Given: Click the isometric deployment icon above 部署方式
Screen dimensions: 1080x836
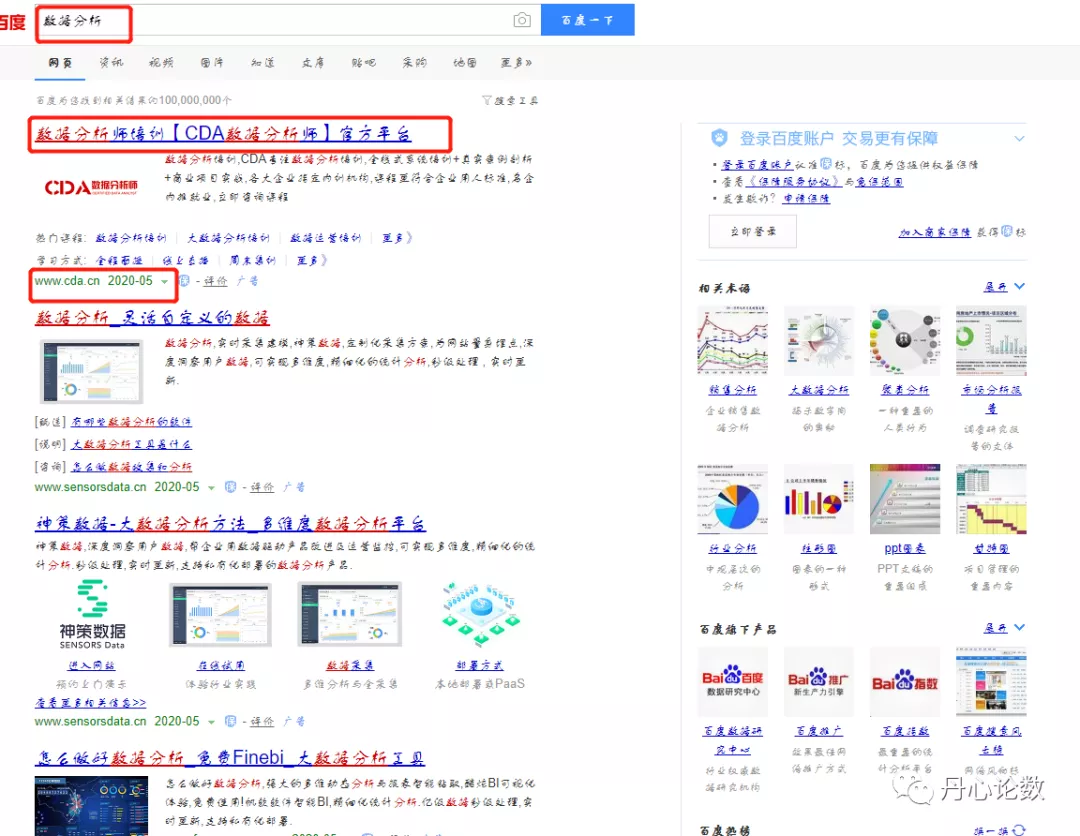Looking at the screenshot, I should pyautogui.click(x=479, y=614).
